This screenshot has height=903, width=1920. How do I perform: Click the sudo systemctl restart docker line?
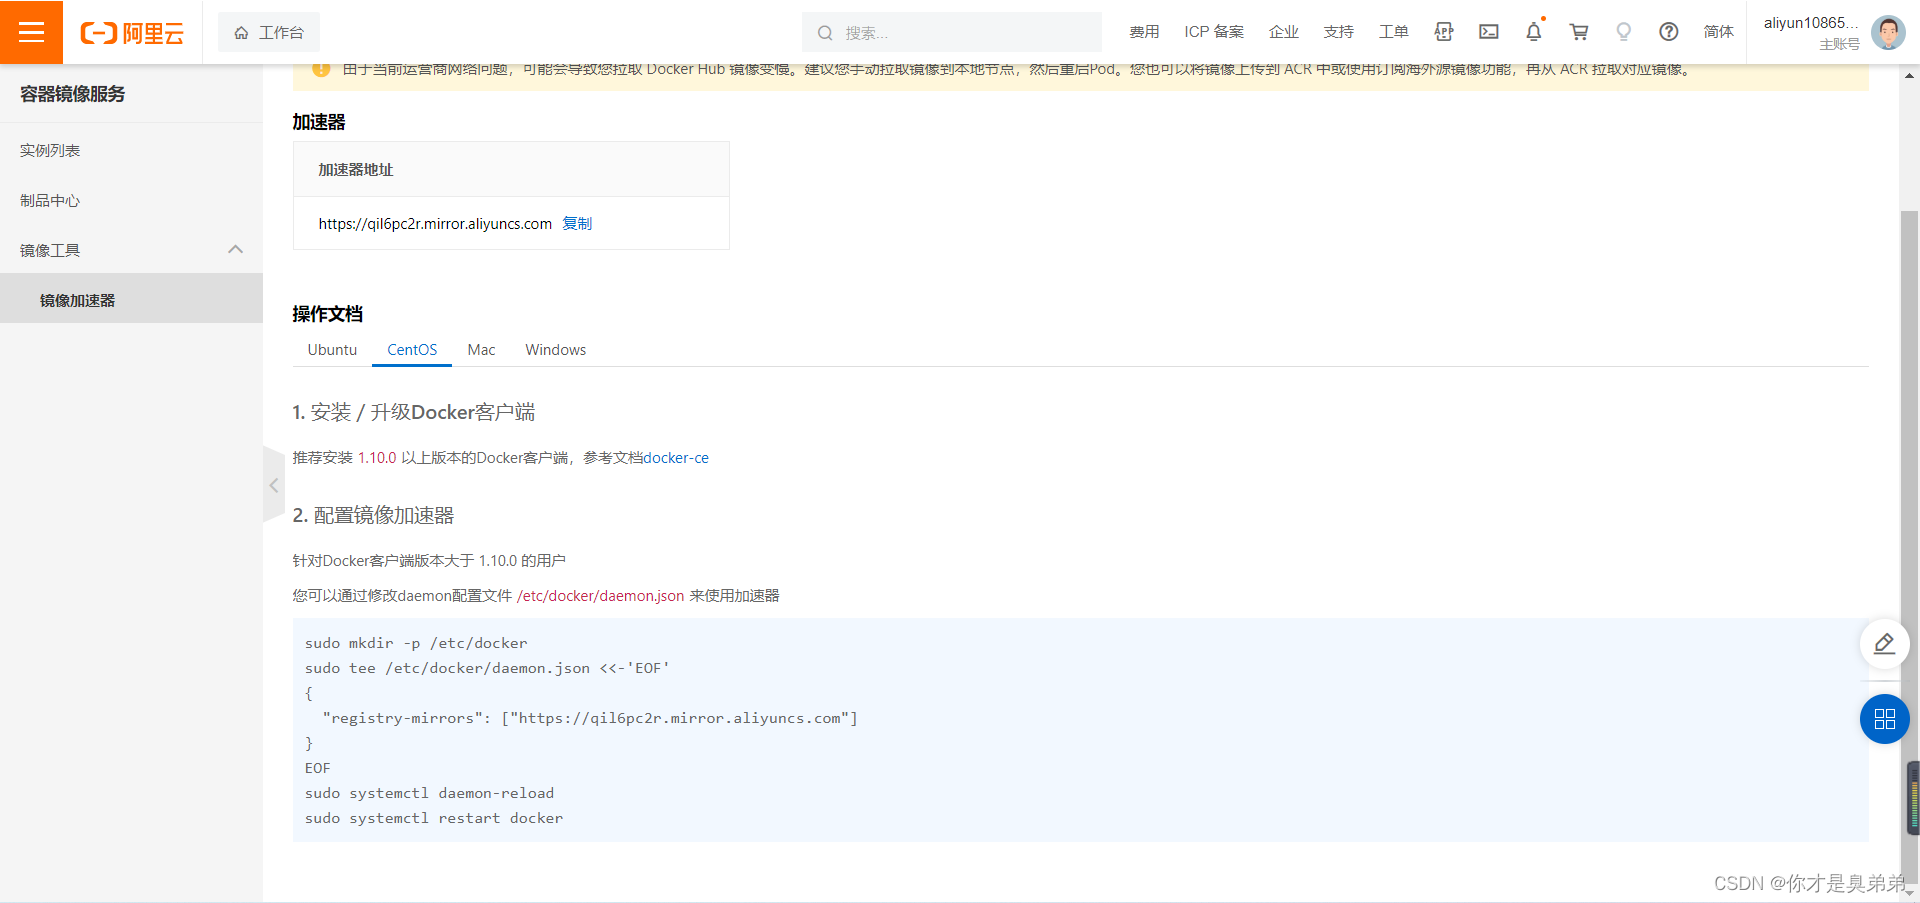pos(434,818)
